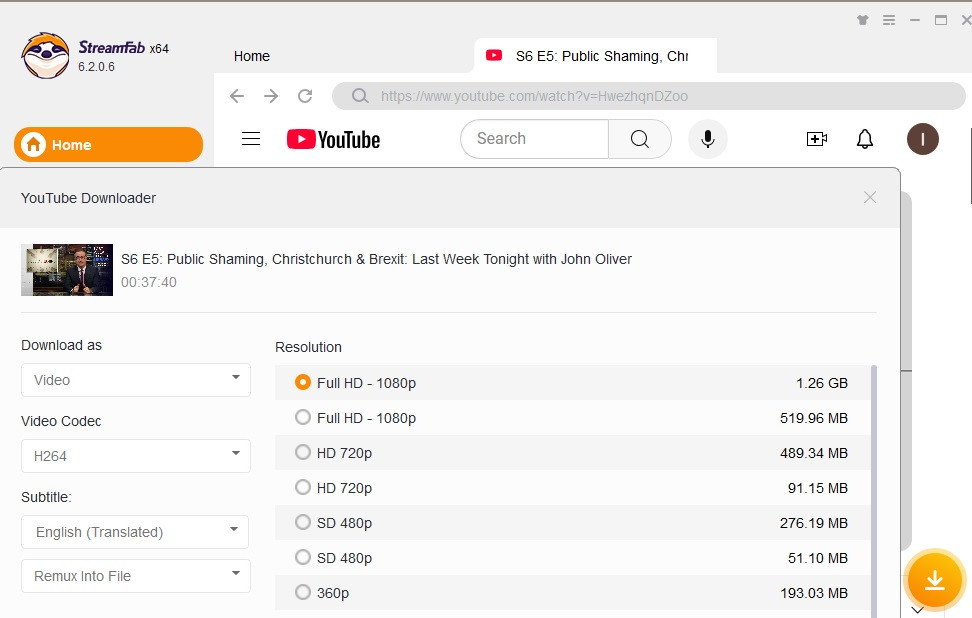Click the 519.96 MB file size

click(x=813, y=418)
